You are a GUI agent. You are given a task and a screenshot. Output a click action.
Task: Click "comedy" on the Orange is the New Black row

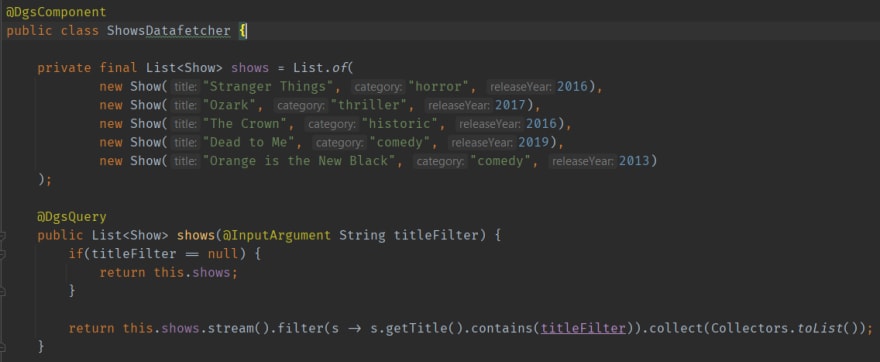501,161
